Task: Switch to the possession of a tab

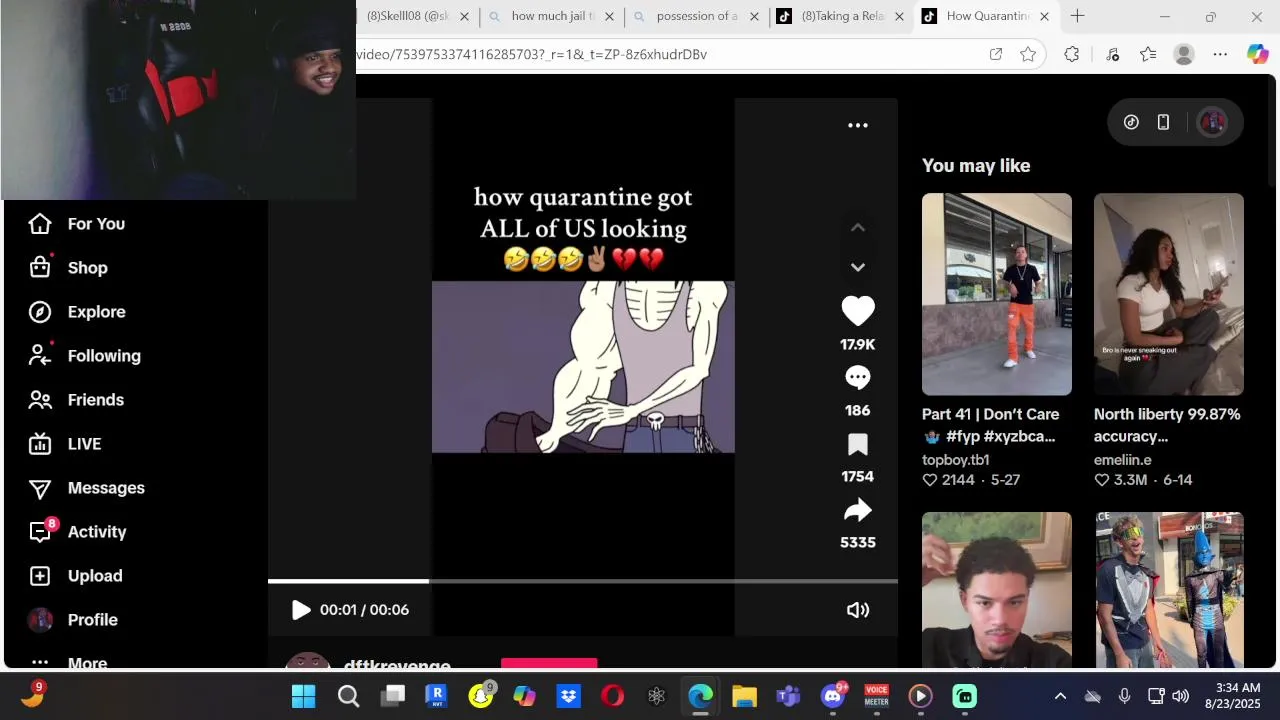Action: click(x=697, y=16)
